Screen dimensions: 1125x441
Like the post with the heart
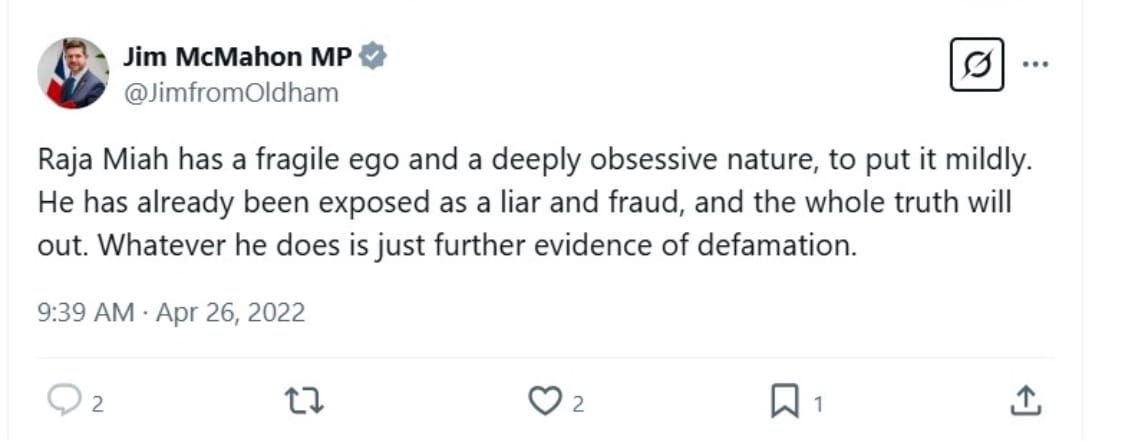(544, 402)
